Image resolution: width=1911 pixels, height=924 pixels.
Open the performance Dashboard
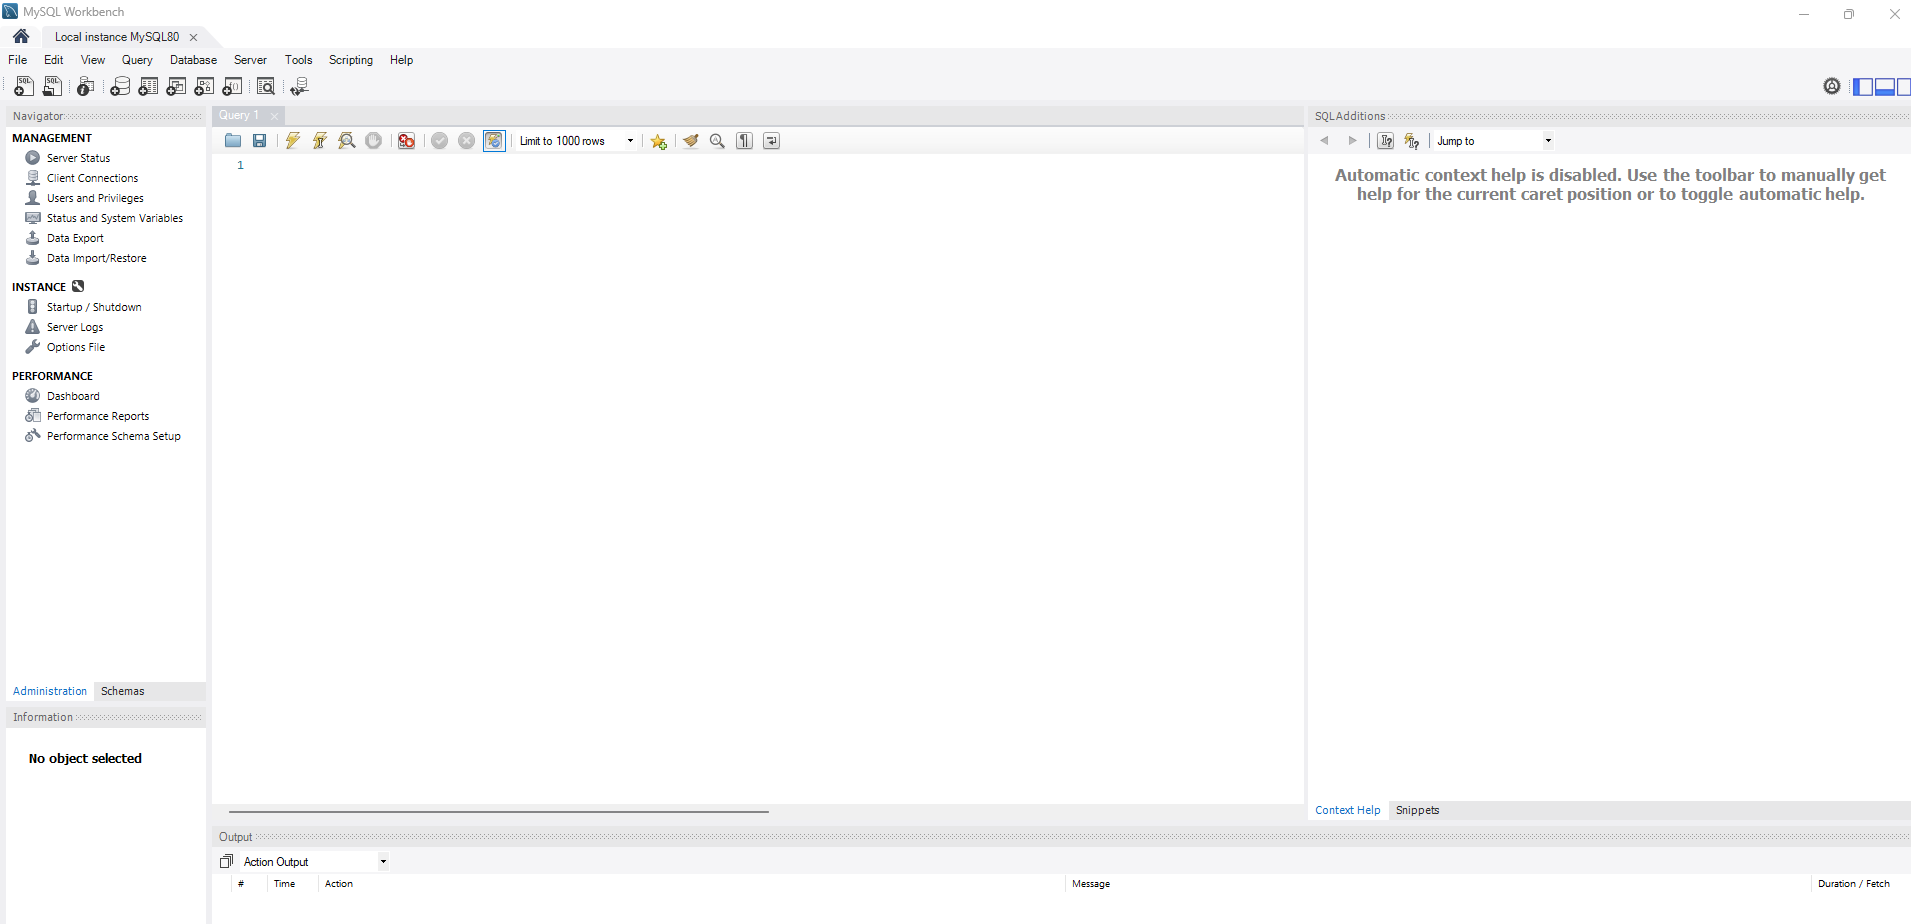[x=73, y=396]
